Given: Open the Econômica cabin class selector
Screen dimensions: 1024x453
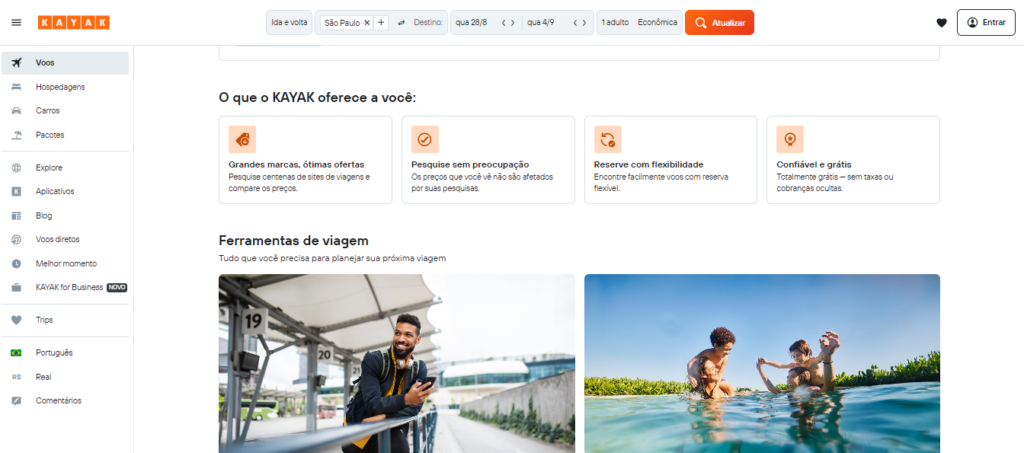Looking at the screenshot, I should click(658, 22).
